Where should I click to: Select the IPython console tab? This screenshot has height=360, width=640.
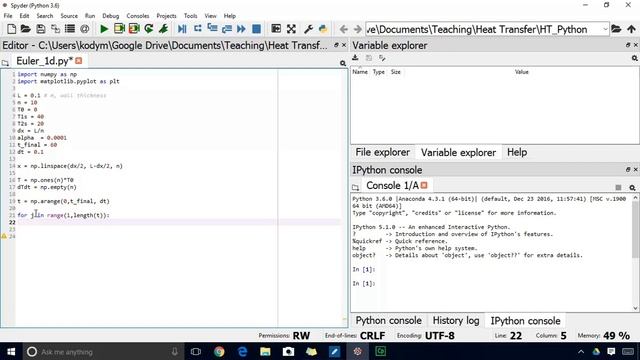[x=525, y=321]
